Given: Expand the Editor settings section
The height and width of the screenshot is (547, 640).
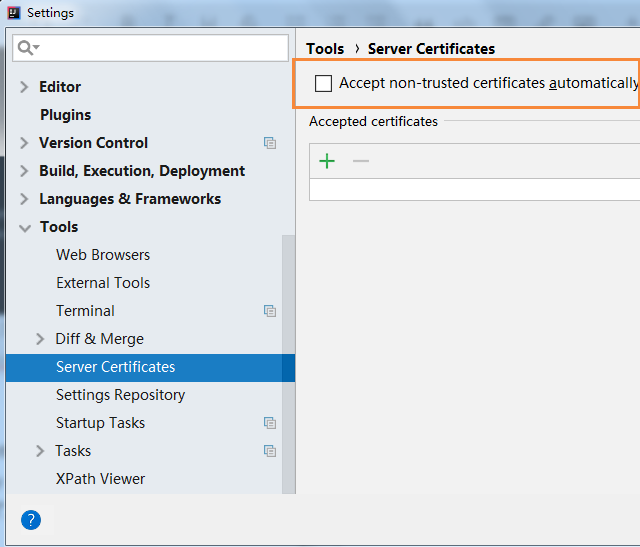Looking at the screenshot, I should click(x=24, y=87).
